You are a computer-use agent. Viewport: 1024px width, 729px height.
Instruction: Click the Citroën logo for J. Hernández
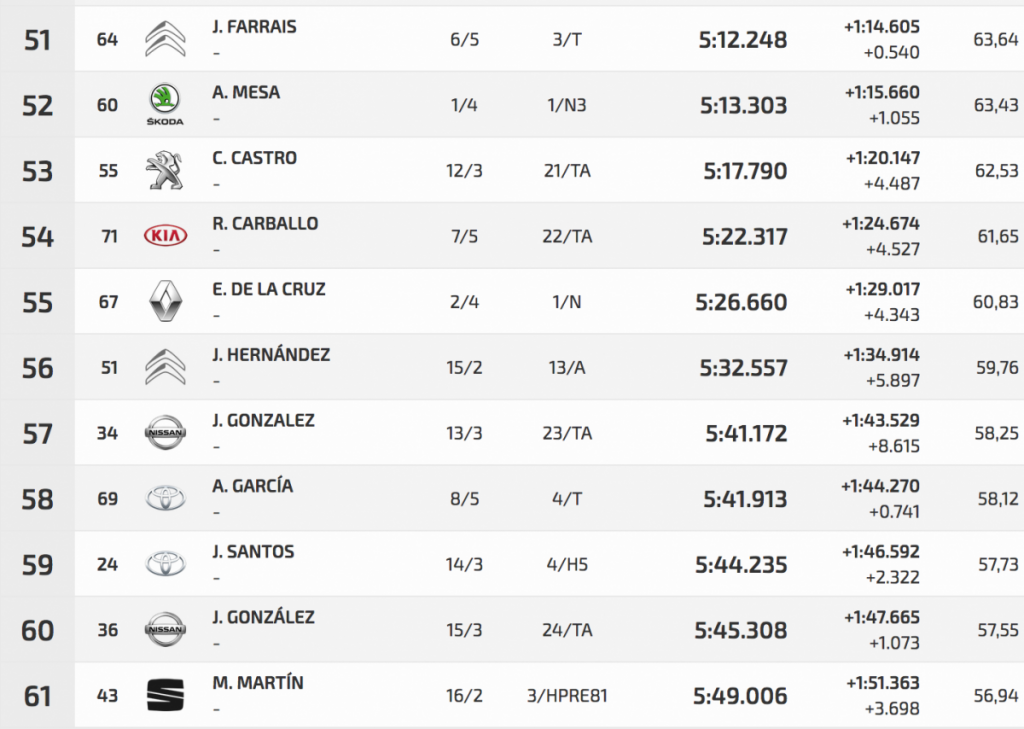[x=165, y=367]
